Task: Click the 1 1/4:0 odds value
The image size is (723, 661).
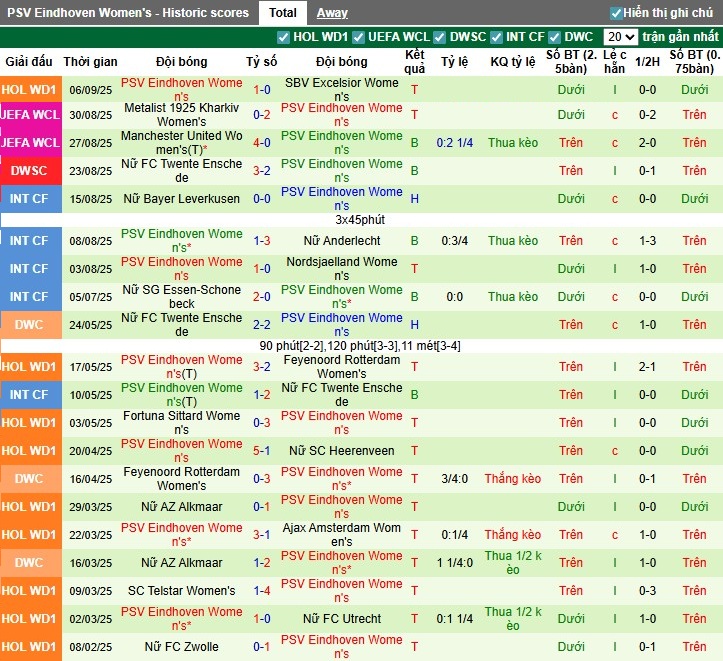Action: [x=455, y=563]
